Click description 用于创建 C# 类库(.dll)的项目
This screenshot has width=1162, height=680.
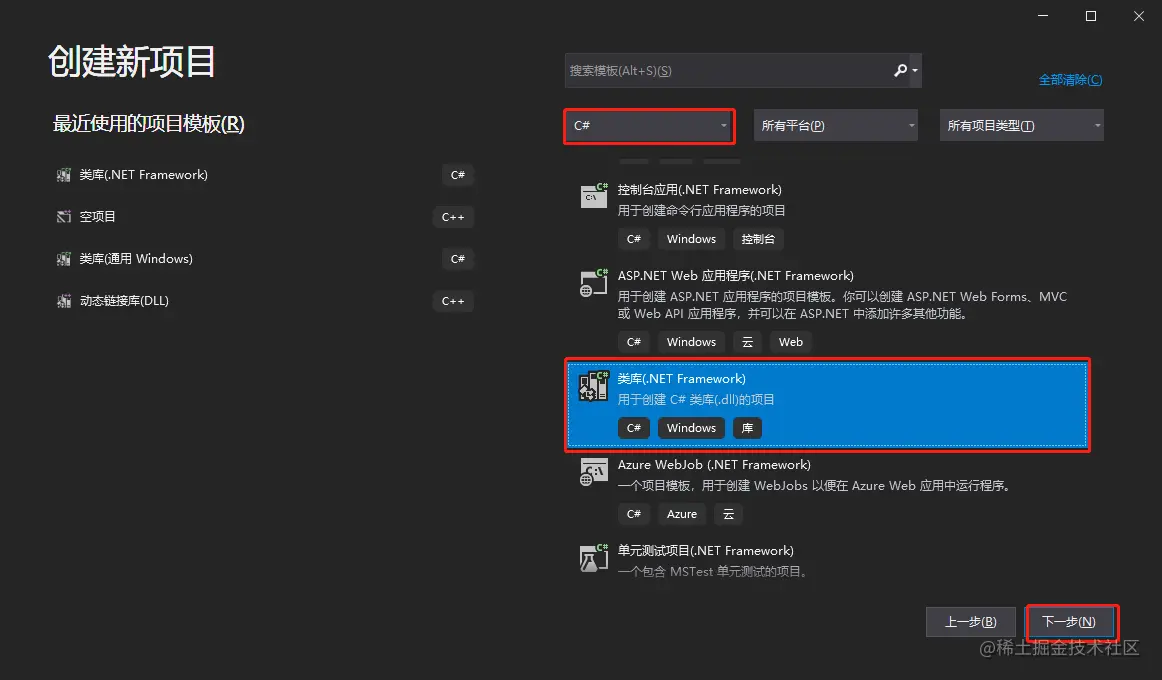[x=696, y=399]
